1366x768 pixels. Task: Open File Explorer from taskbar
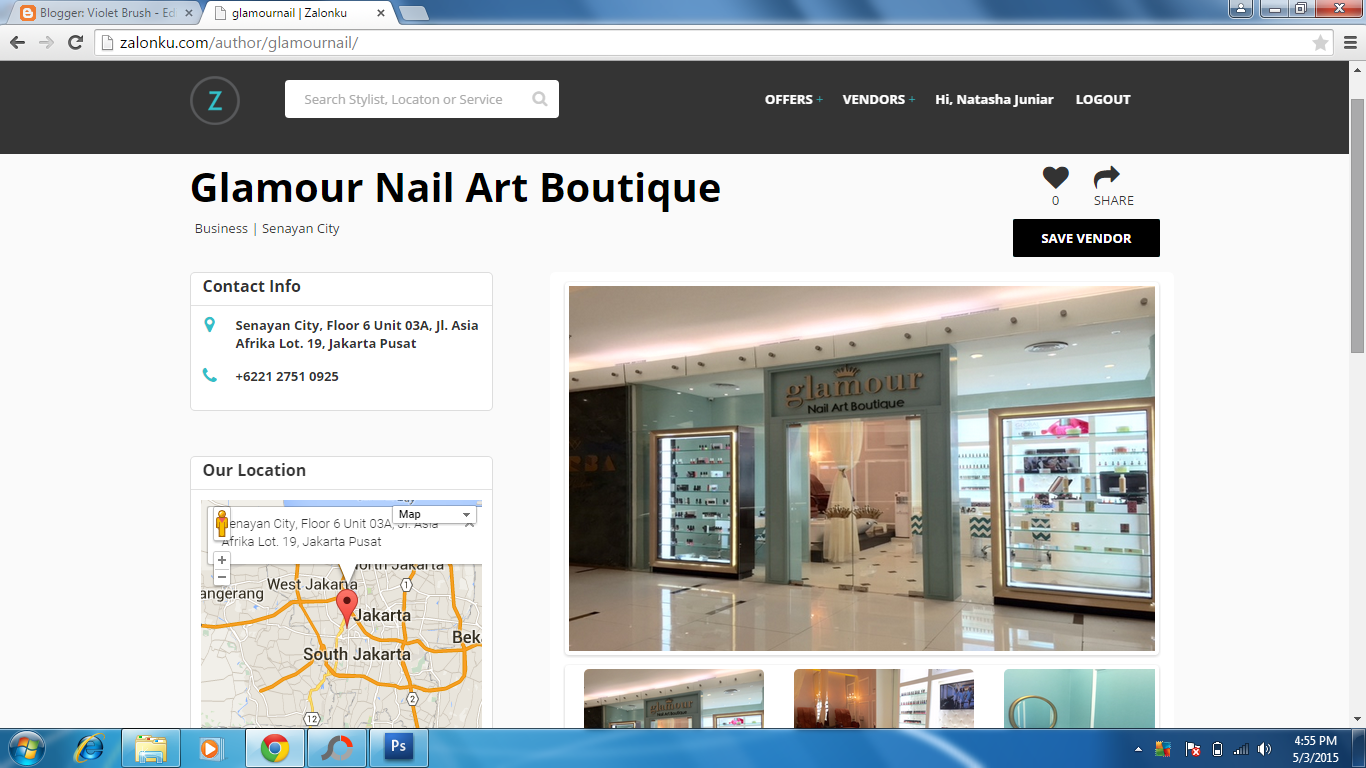point(151,748)
